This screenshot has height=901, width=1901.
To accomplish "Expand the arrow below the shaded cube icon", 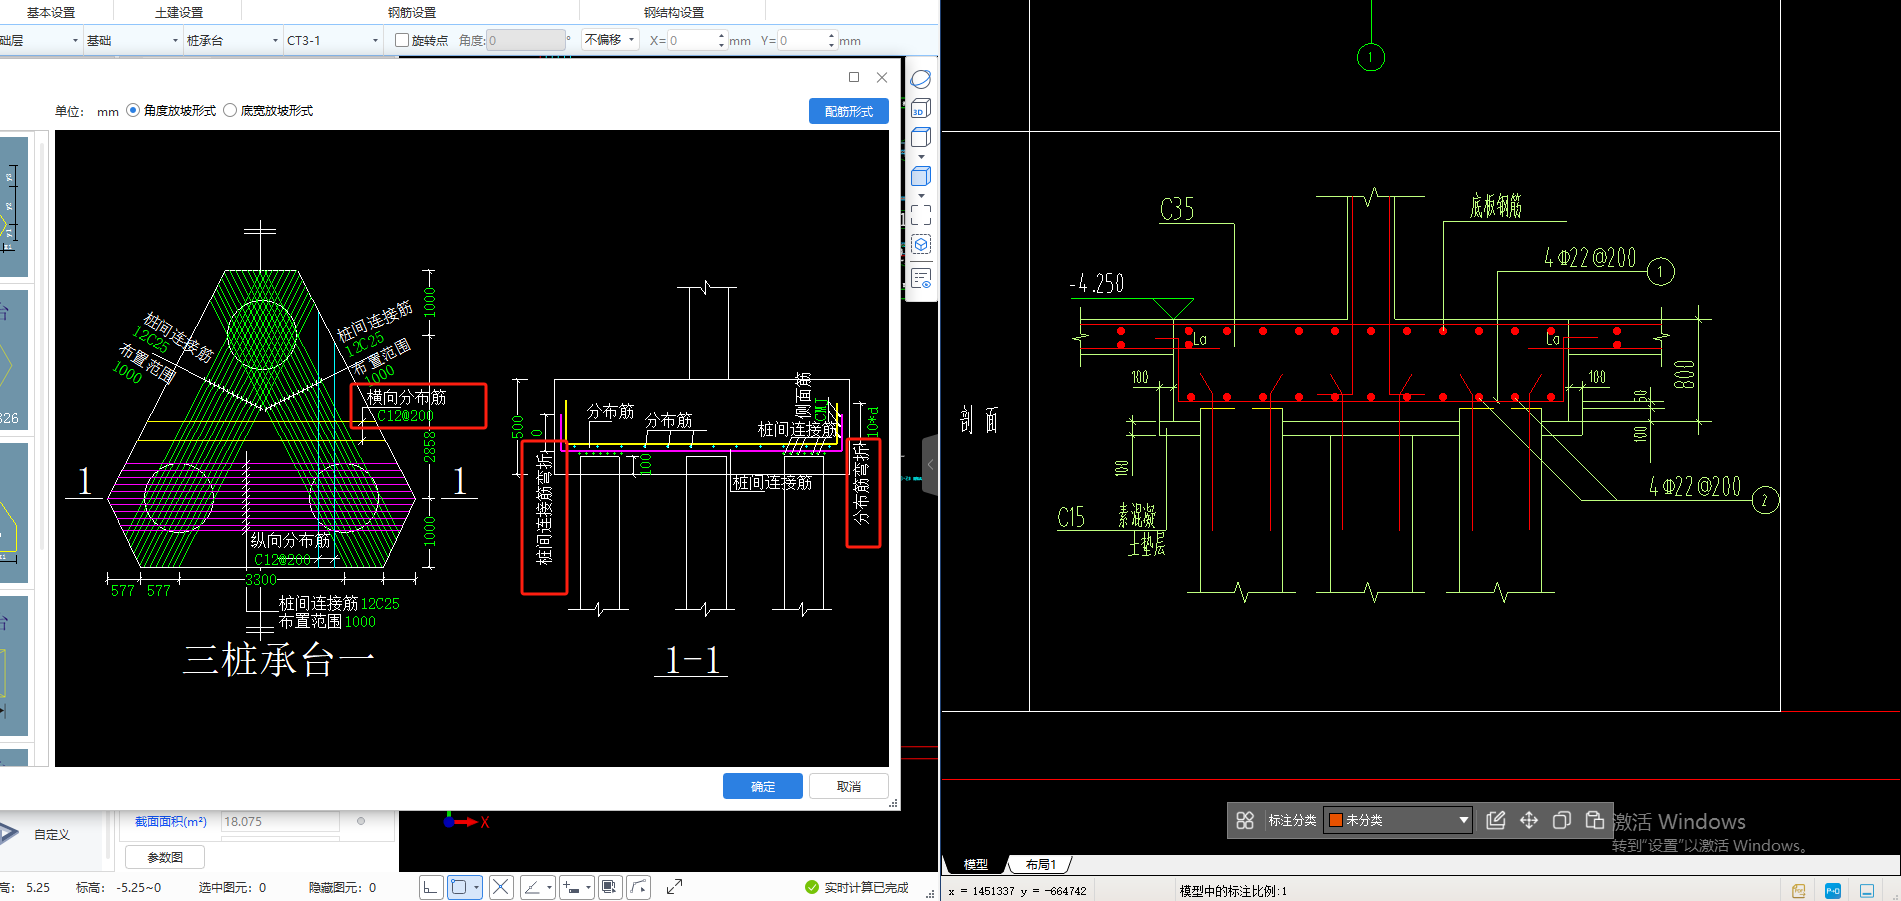I will pyautogui.click(x=921, y=195).
